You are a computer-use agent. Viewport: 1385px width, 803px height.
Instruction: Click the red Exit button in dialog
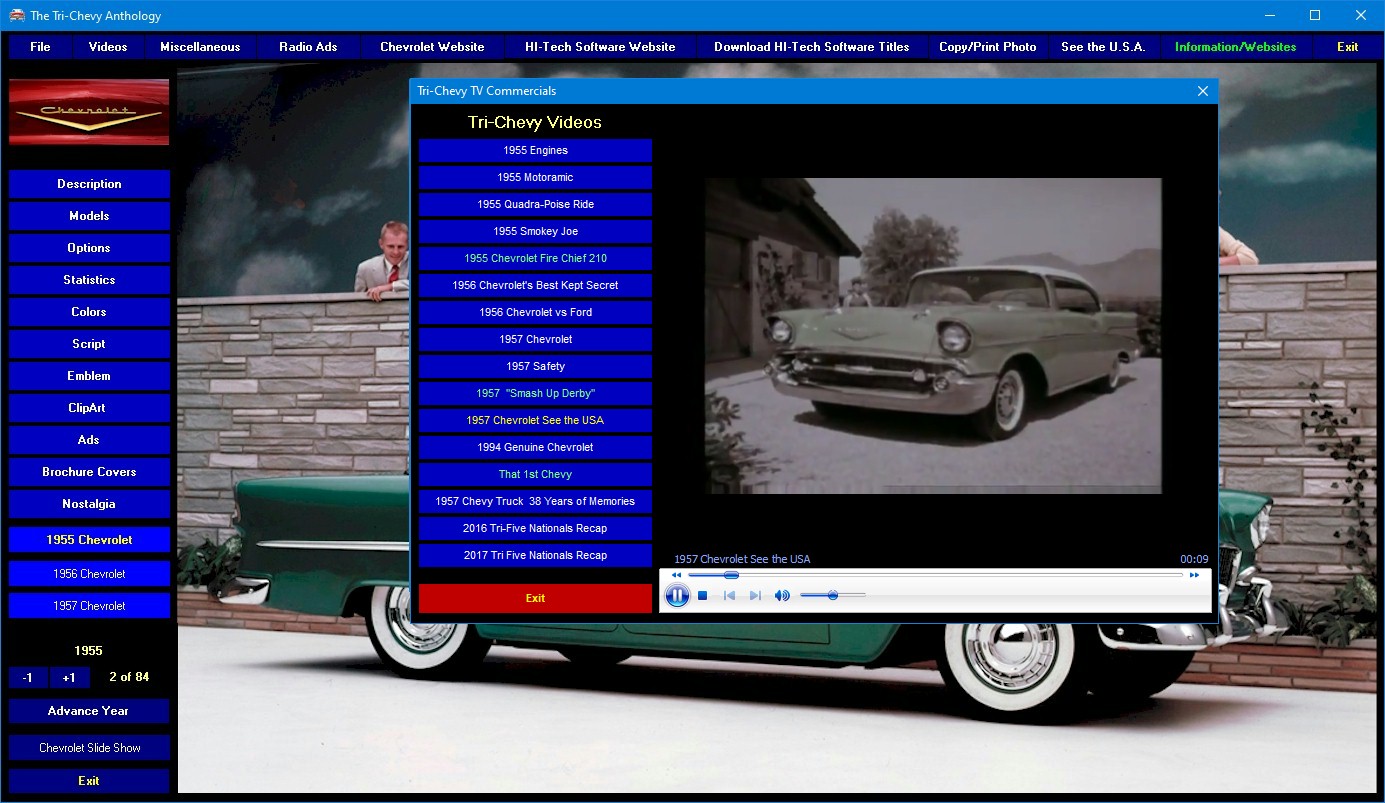coord(535,598)
